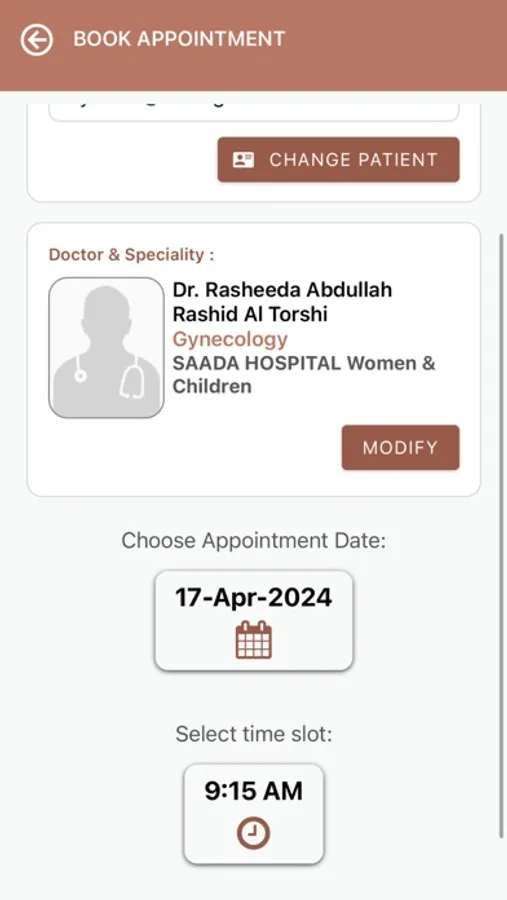Viewport: 507px width, 900px height.
Task: Click the clock icon under time slot
Action: coord(253,833)
